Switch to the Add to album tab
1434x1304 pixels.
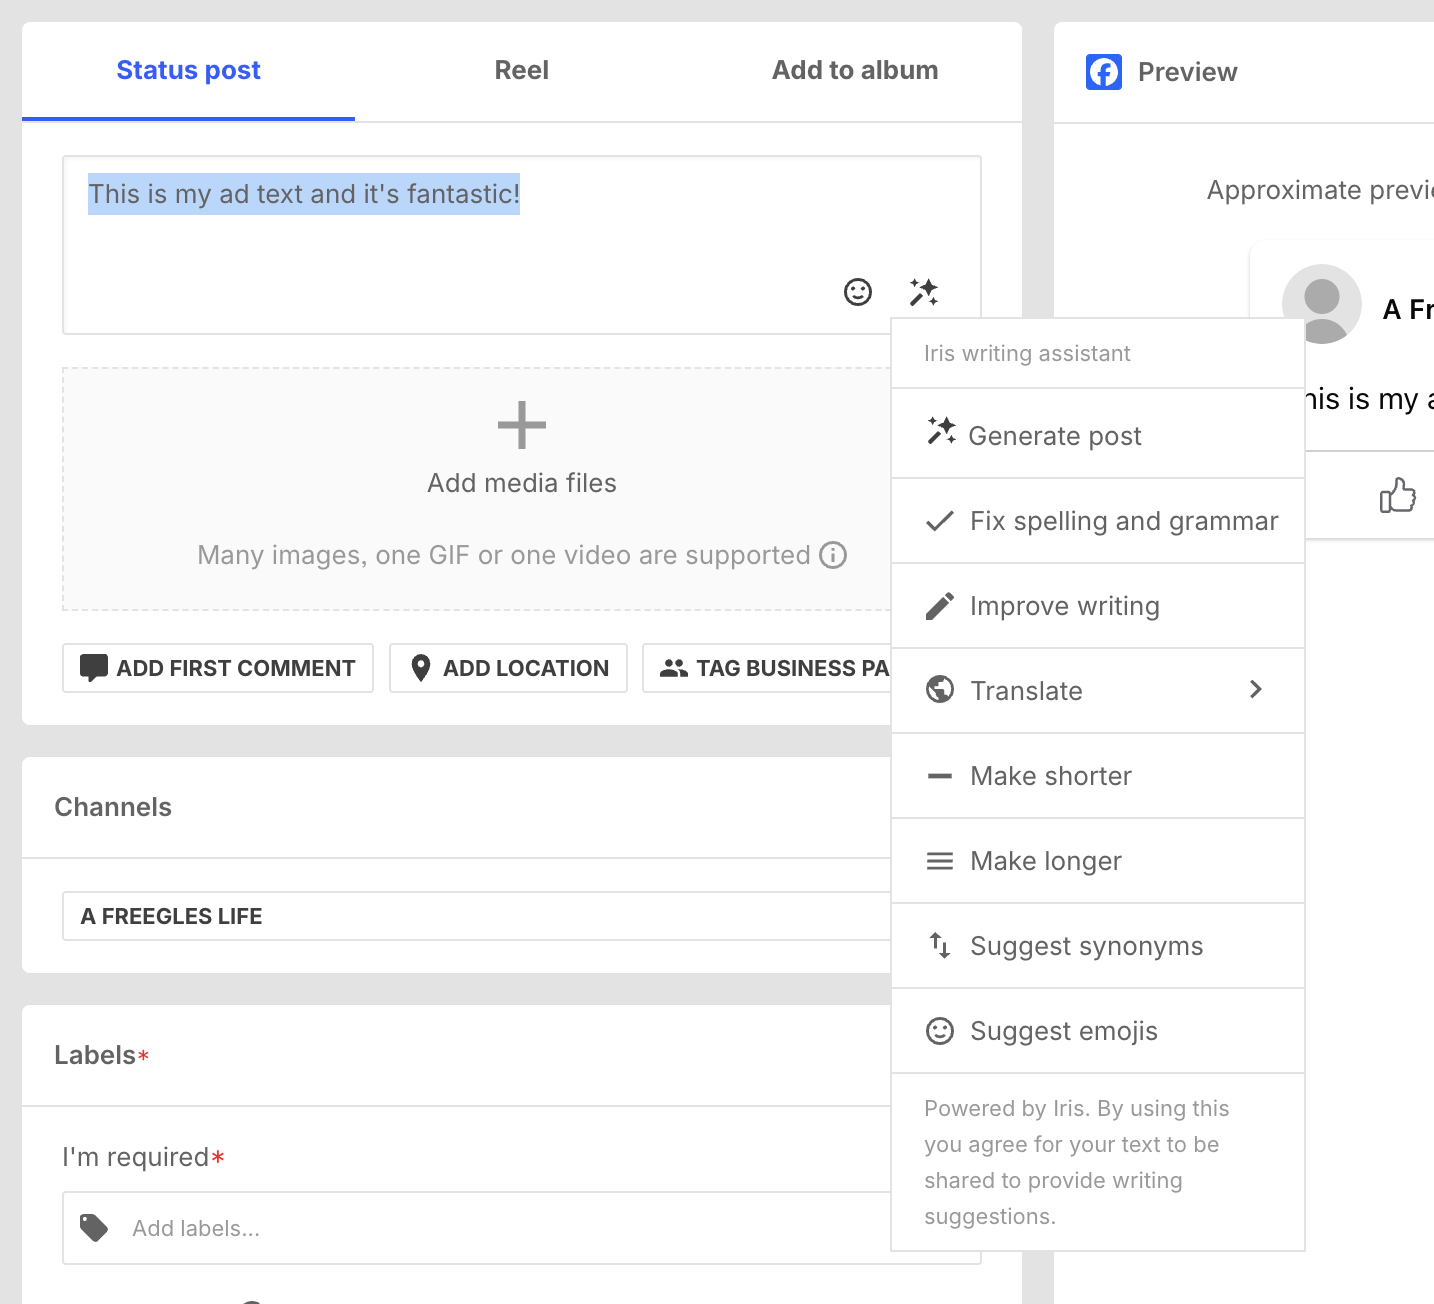854,71
